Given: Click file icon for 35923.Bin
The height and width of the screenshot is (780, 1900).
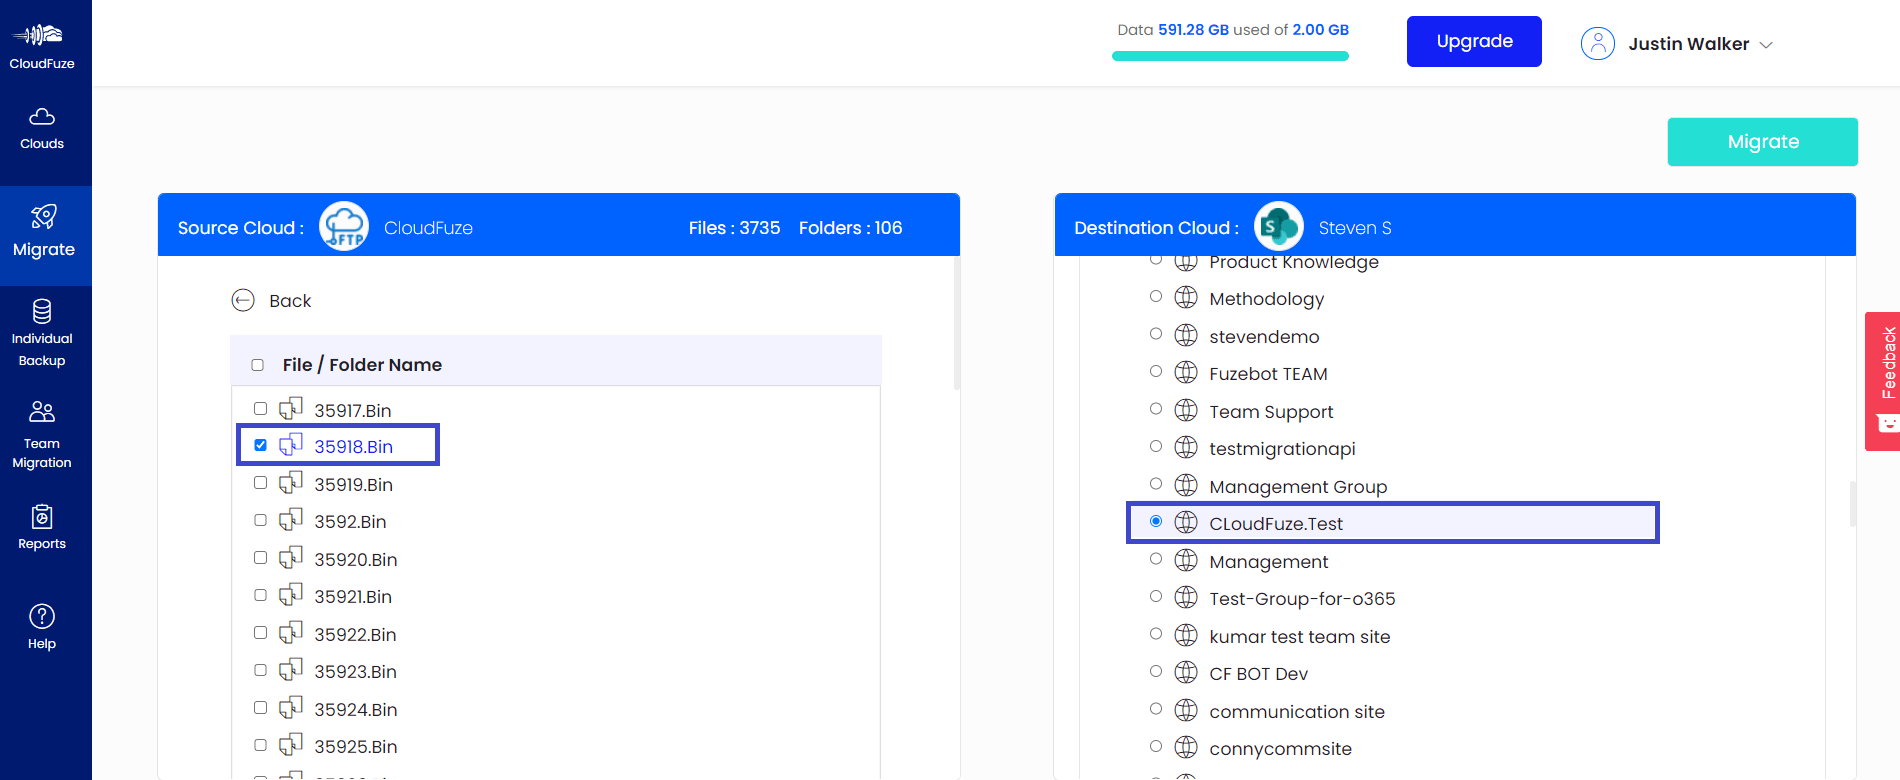Looking at the screenshot, I should [x=291, y=670].
